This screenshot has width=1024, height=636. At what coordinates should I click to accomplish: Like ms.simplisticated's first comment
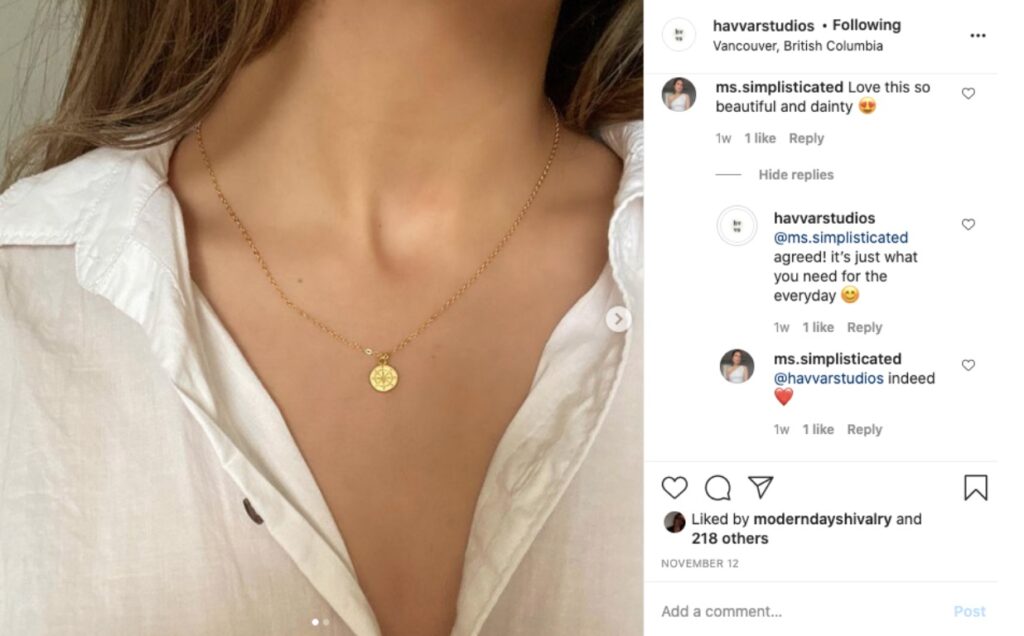(x=968, y=93)
